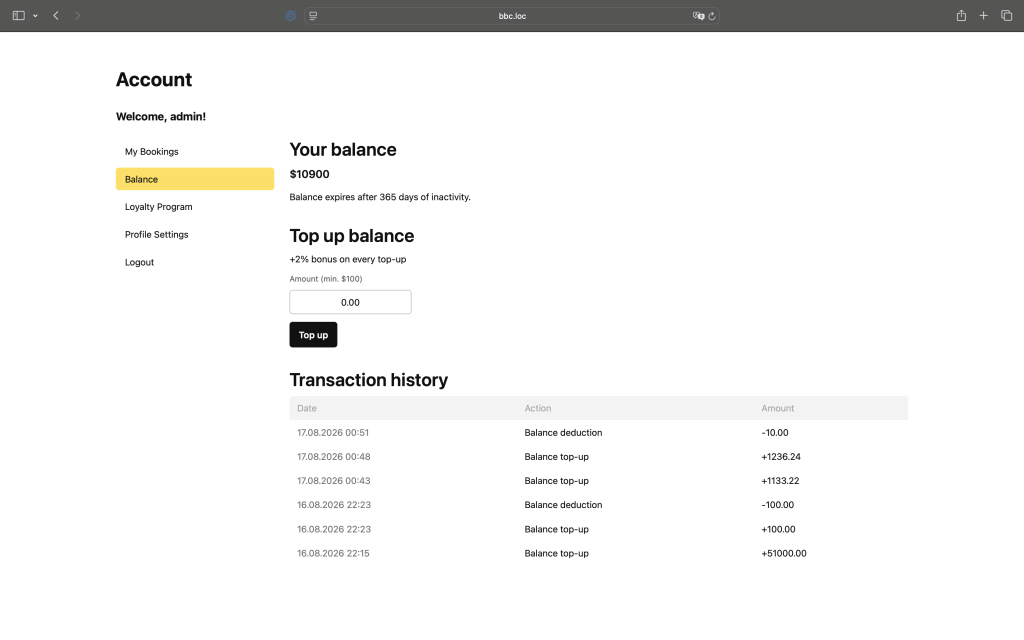Click the Top up button
Viewport: 1024px width, 640px height.
pyautogui.click(x=313, y=335)
